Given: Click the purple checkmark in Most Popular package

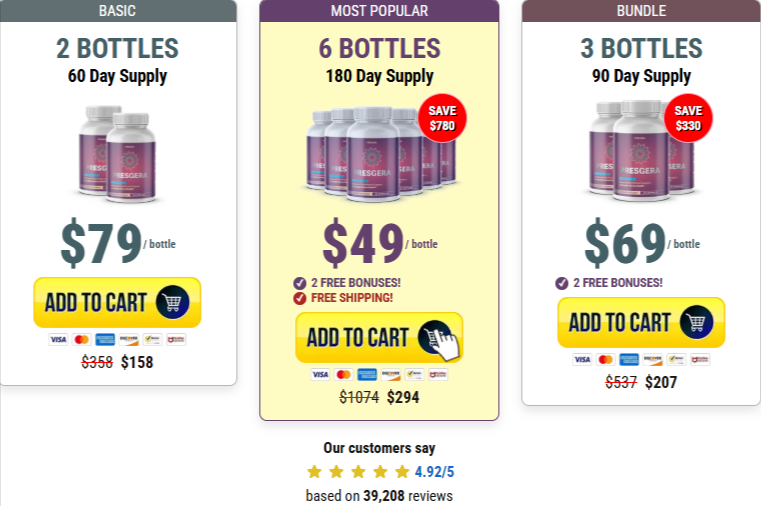Looking at the screenshot, I should (x=299, y=283).
